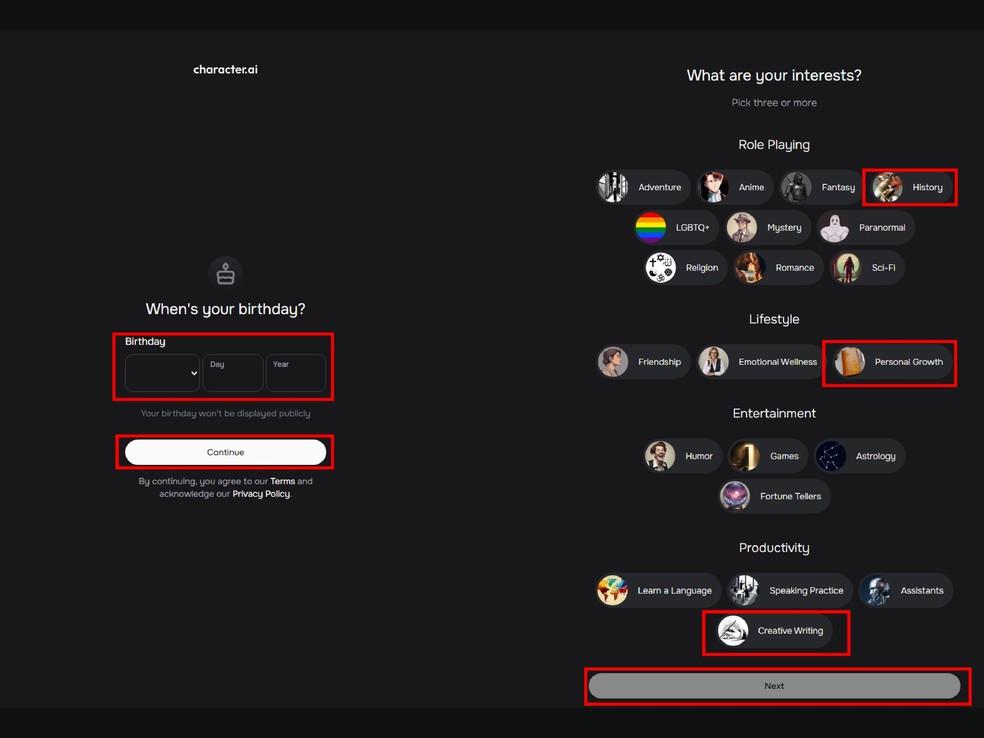
Task: Select the Anime interest chip
Action: pyautogui.click(x=735, y=187)
